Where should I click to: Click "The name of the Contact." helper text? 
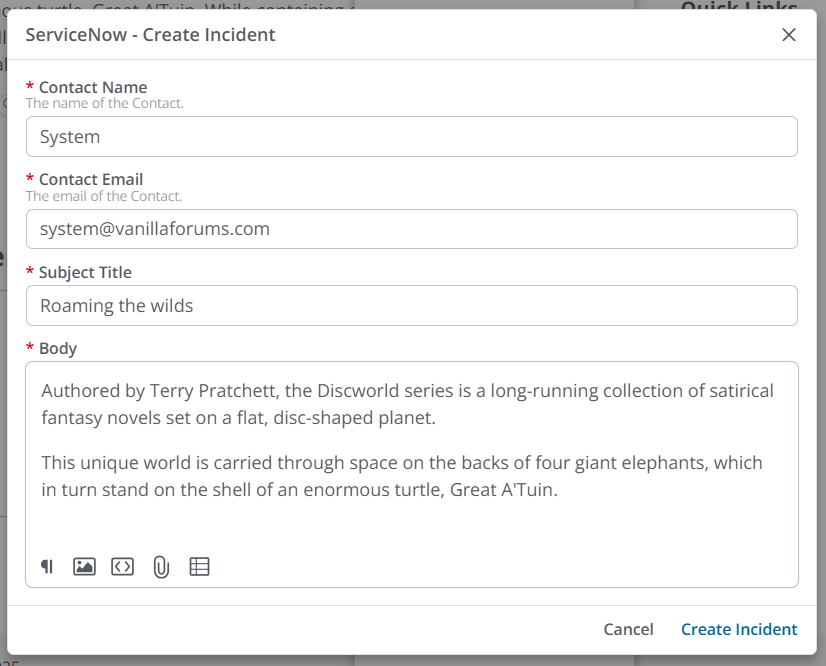(x=105, y=103)
